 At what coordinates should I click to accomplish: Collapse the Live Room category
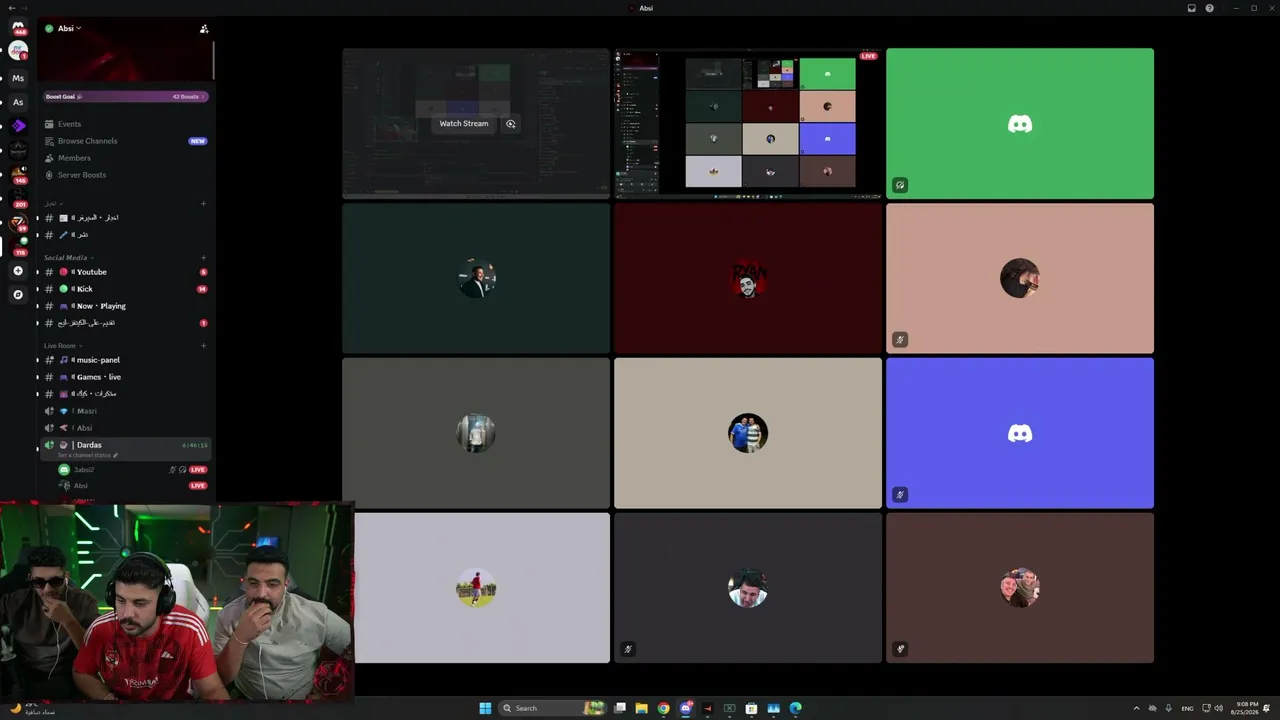62,346
